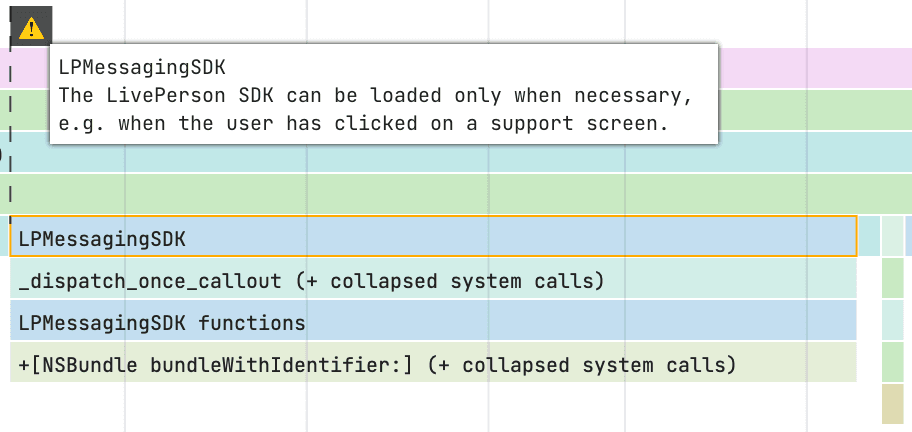Select narrow green frame beside _dispatch_once_callout row
The height and width of the screenshot is (432, 912).
(x=892, y=279)
